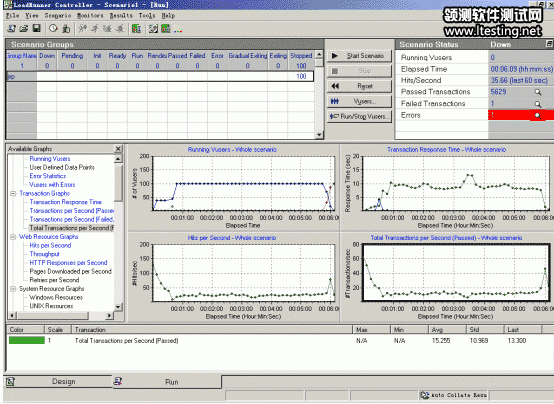Collapse the System Resource Graphs tree node
The width and height of the screenshot is (554, 404).
pyautogui.click(x=13, y=289)
